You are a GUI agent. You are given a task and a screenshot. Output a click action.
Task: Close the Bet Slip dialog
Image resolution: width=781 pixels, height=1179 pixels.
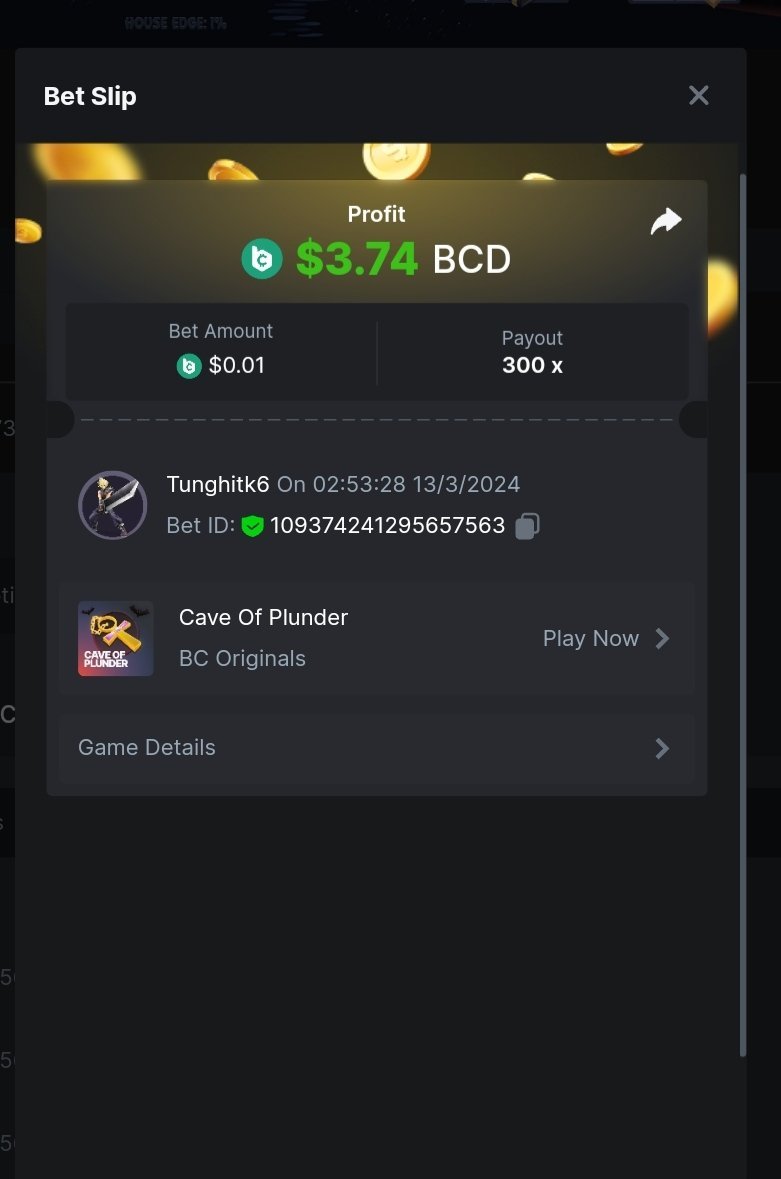[698, 95]
